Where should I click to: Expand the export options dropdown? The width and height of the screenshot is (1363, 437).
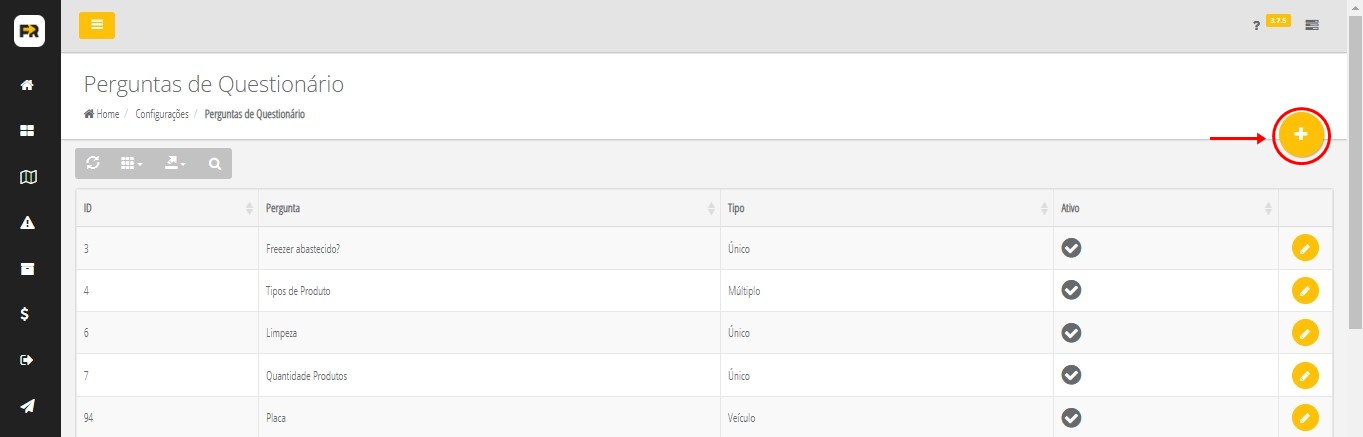click(175, 163)
